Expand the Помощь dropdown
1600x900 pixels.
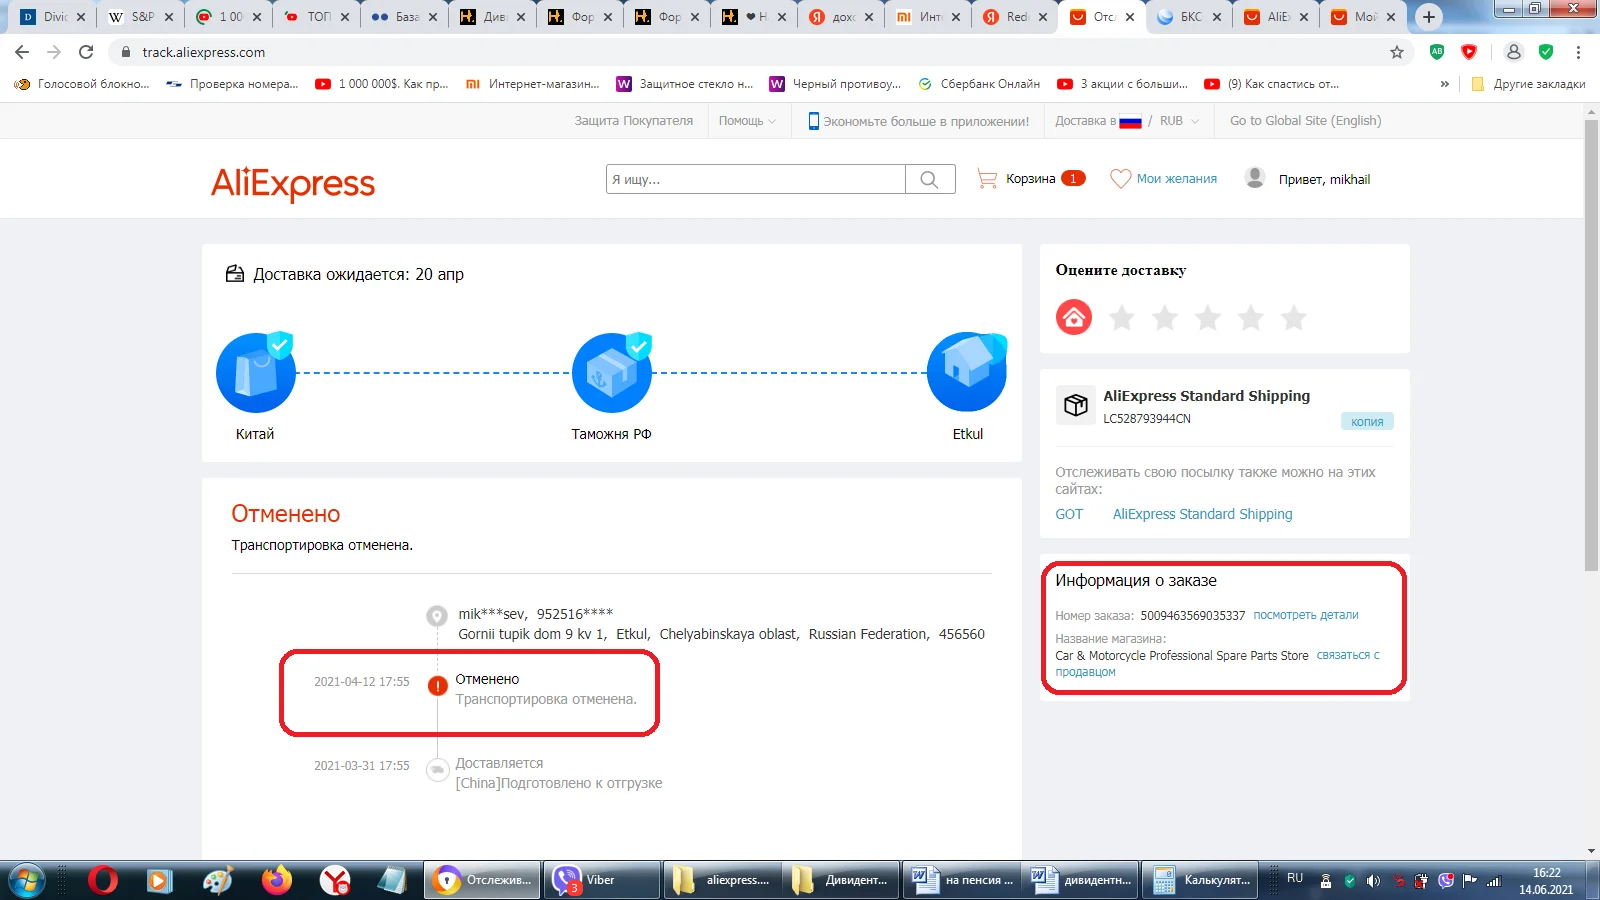(x=747, y=121)
